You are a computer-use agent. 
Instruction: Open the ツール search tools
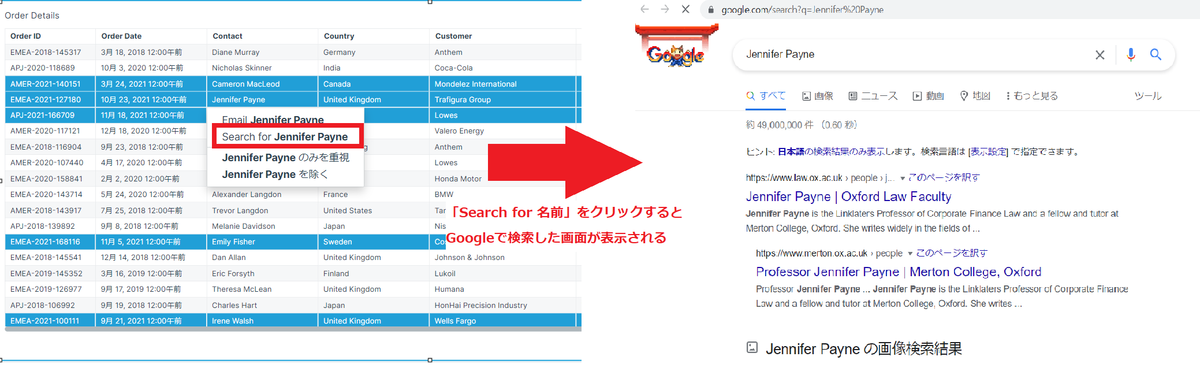tap(1148, 96)
